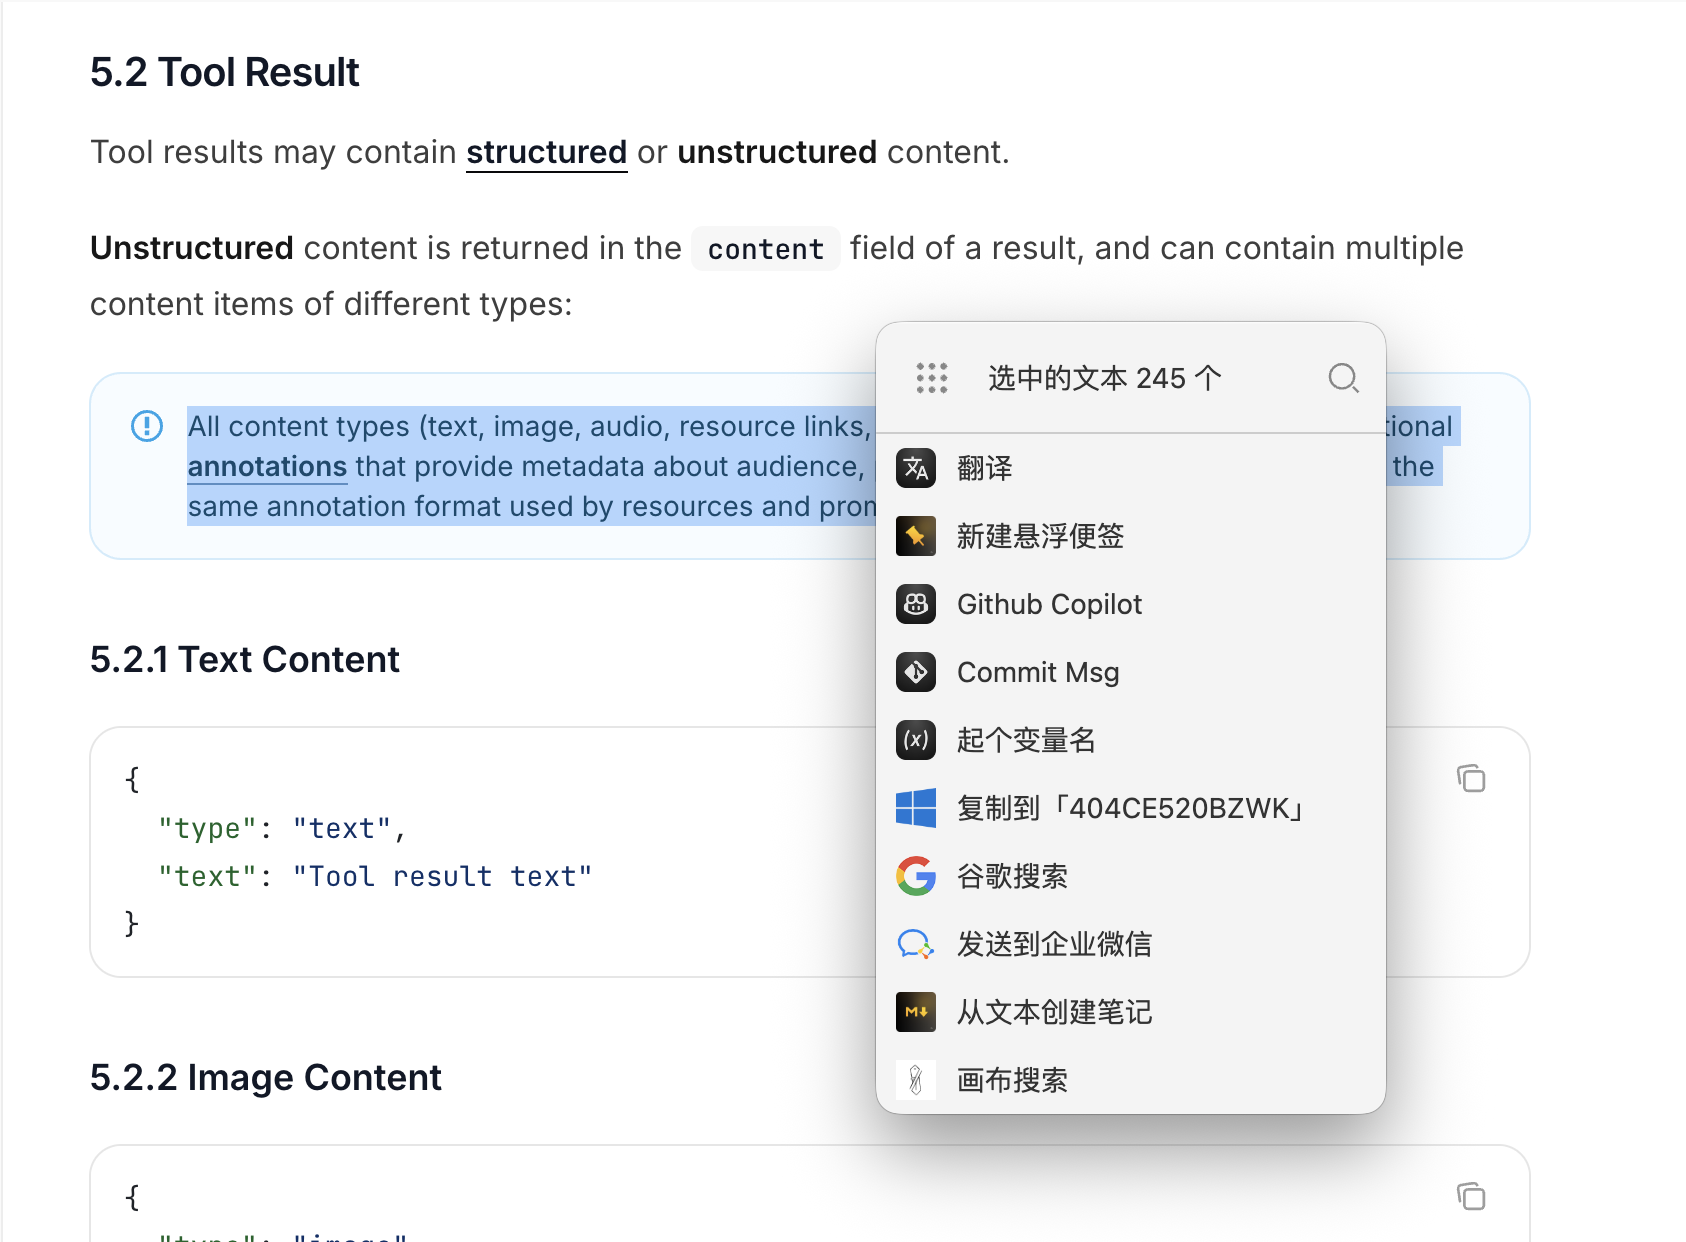Open the 'structured' hyperlink
1686x1242 pixels.
coord(546,152)
